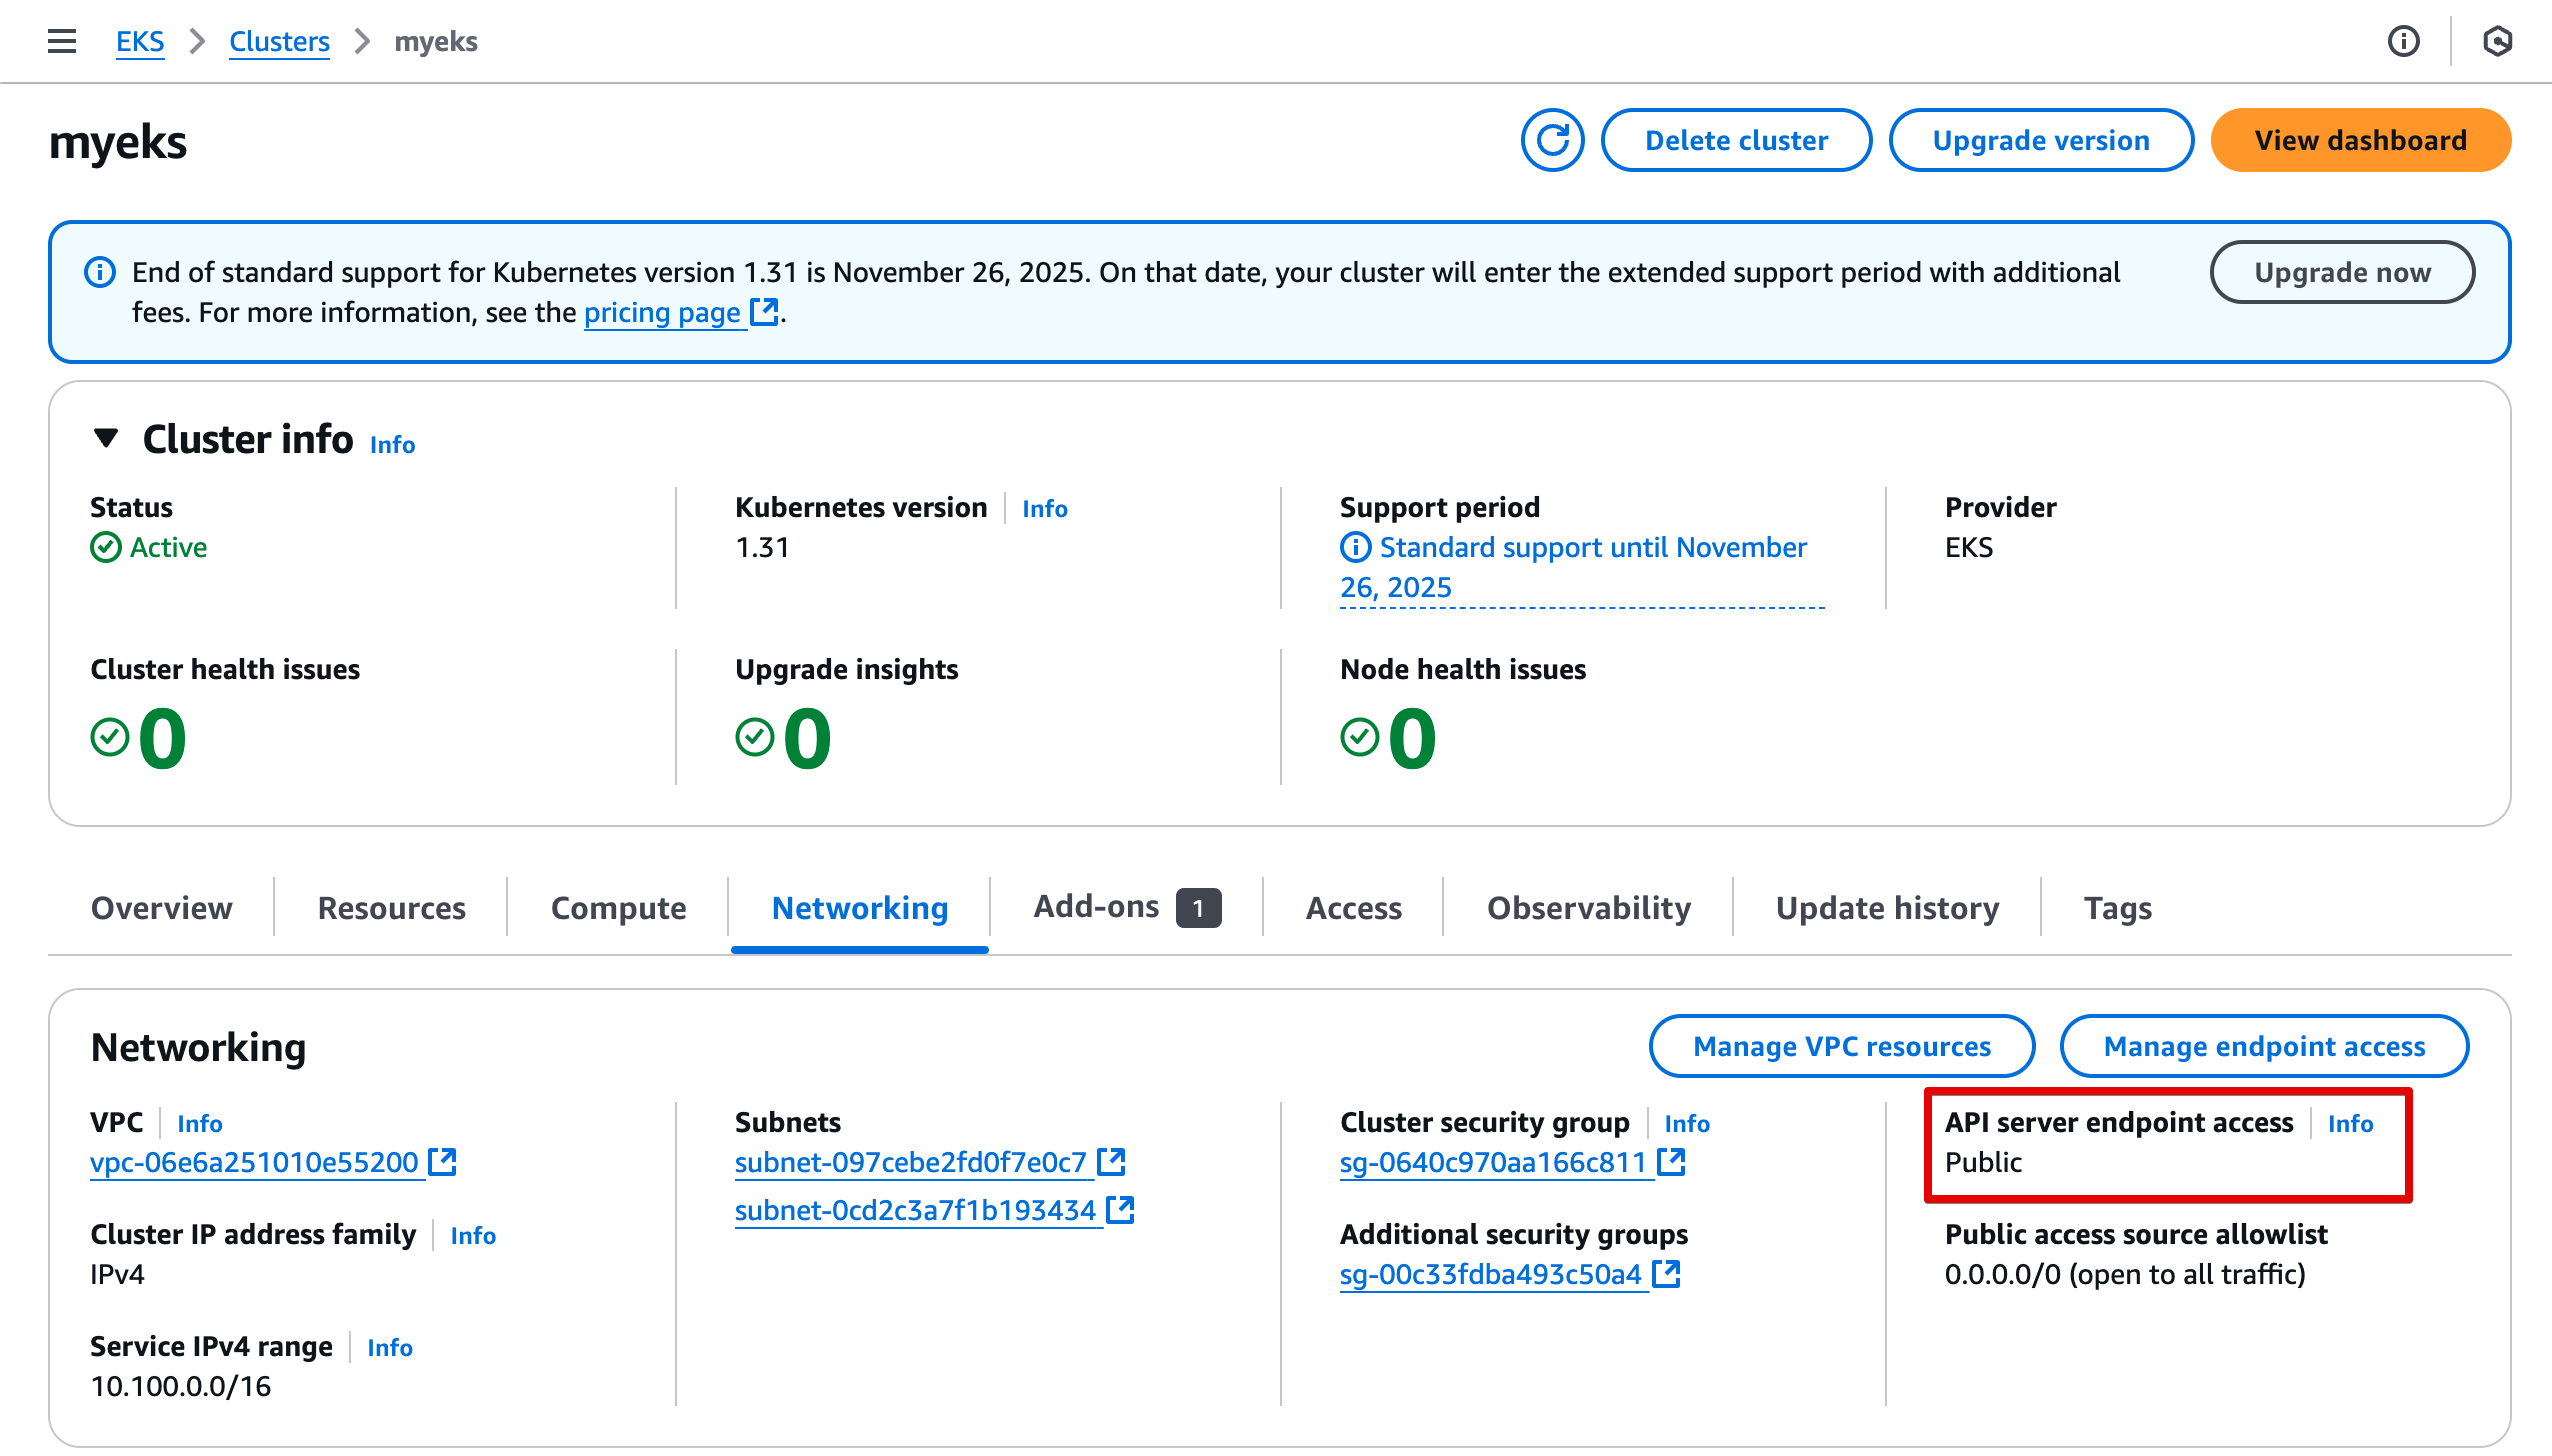
Task: Click the Kubernetes version value 1.31
Action: pos(762,547)
